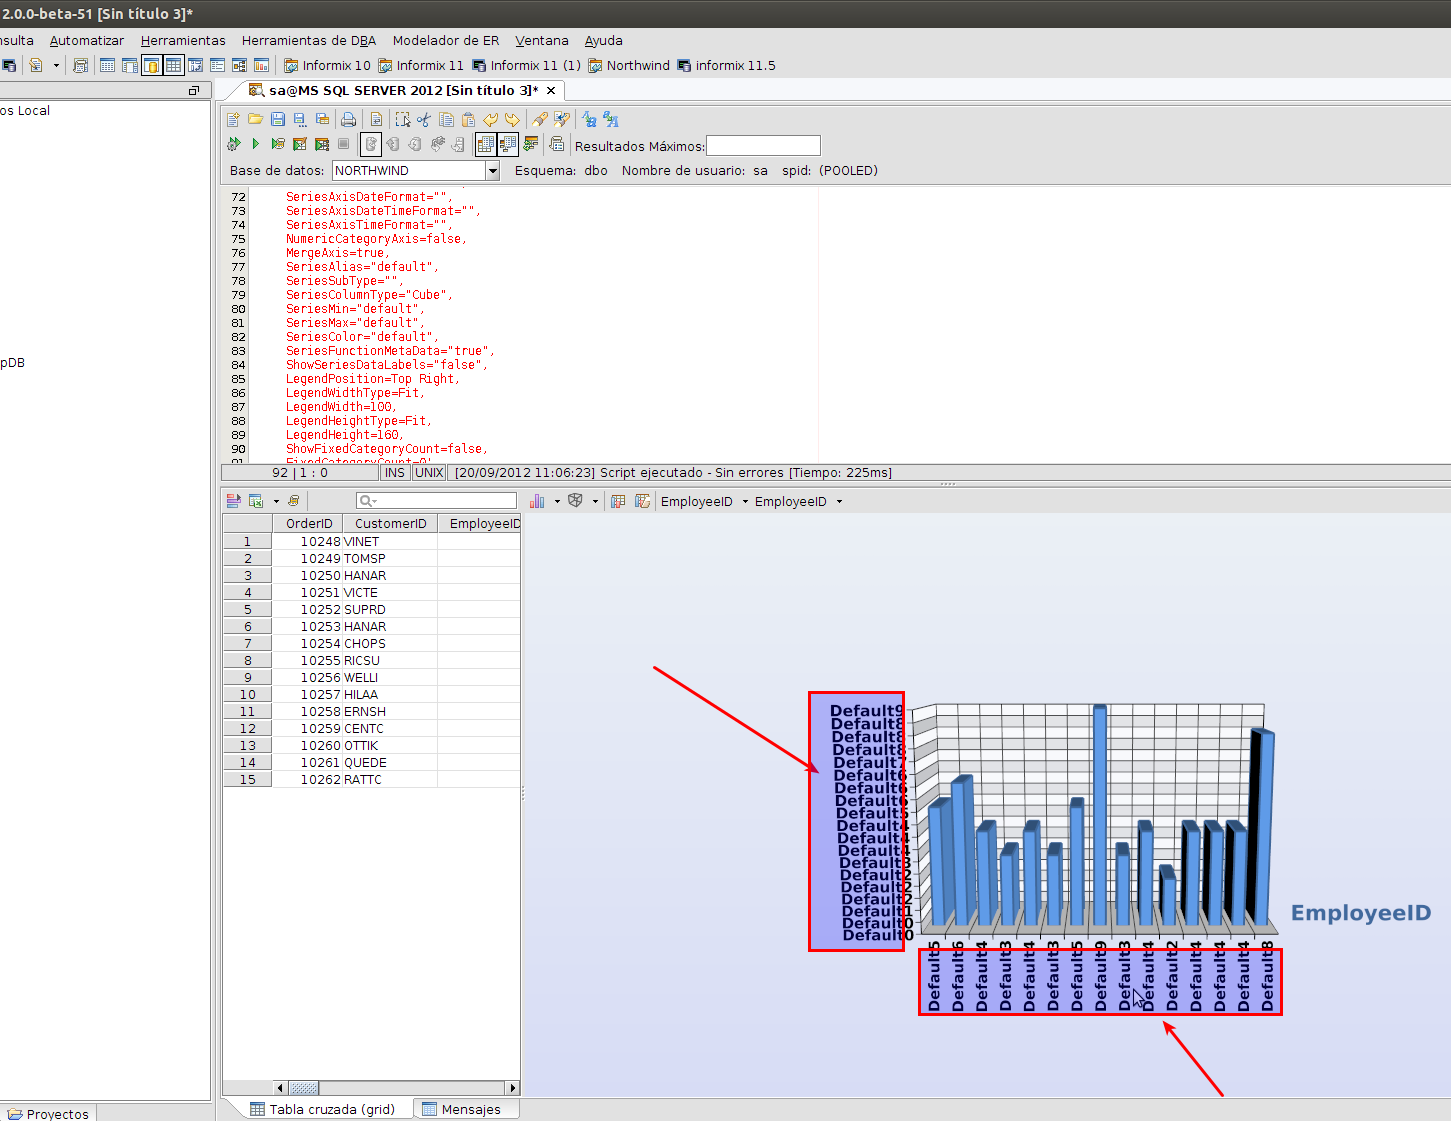Image resolution: width=1451 pixels, height=1121 pixels.
Task: Toggle the autocommit button in editor toolbar
Action: 371,145
